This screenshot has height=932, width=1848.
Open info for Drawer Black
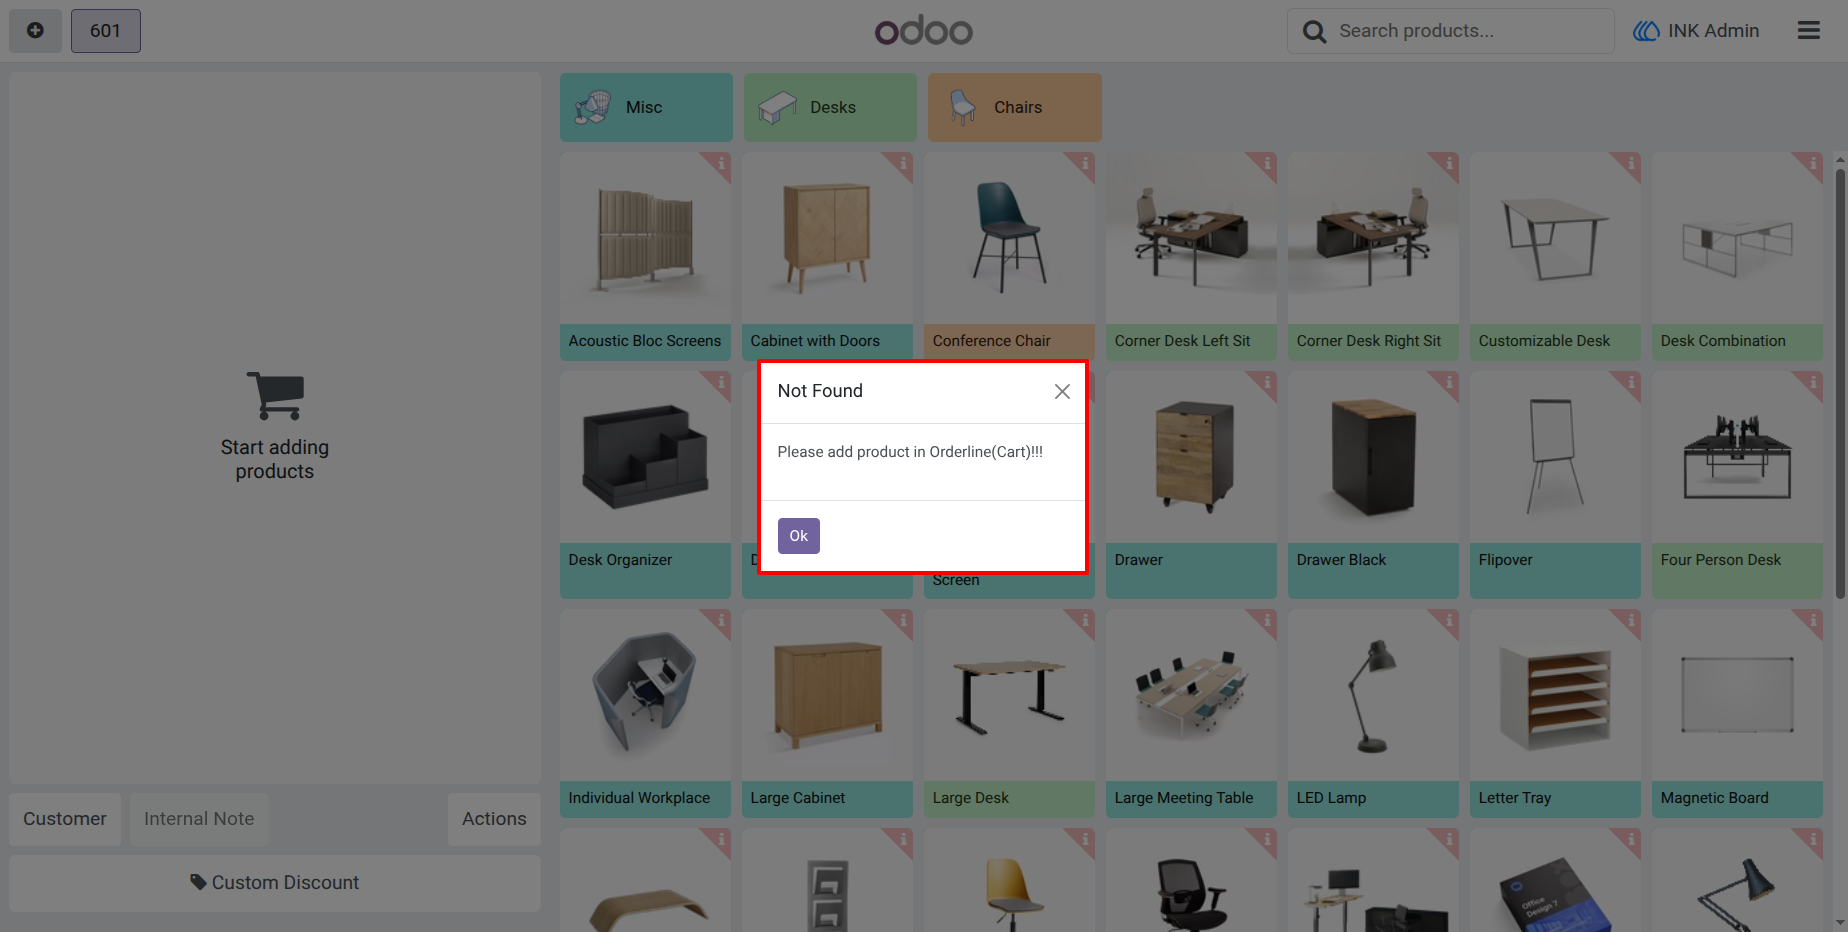click(x=1447, y=383)
